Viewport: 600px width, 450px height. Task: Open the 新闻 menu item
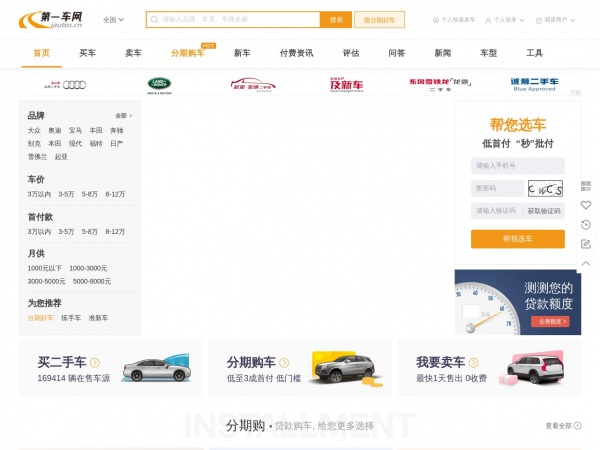pyautogui.click(x=443, y=53)
